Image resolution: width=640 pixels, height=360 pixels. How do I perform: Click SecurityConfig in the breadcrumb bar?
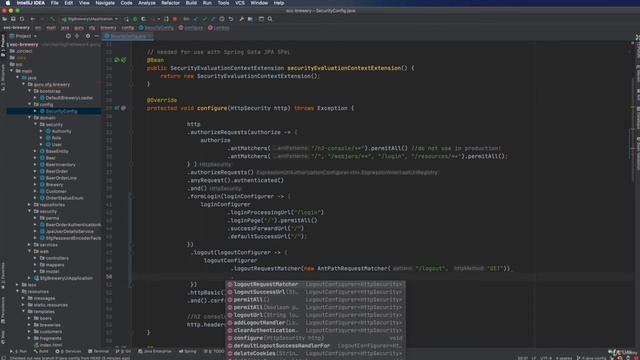156,28
